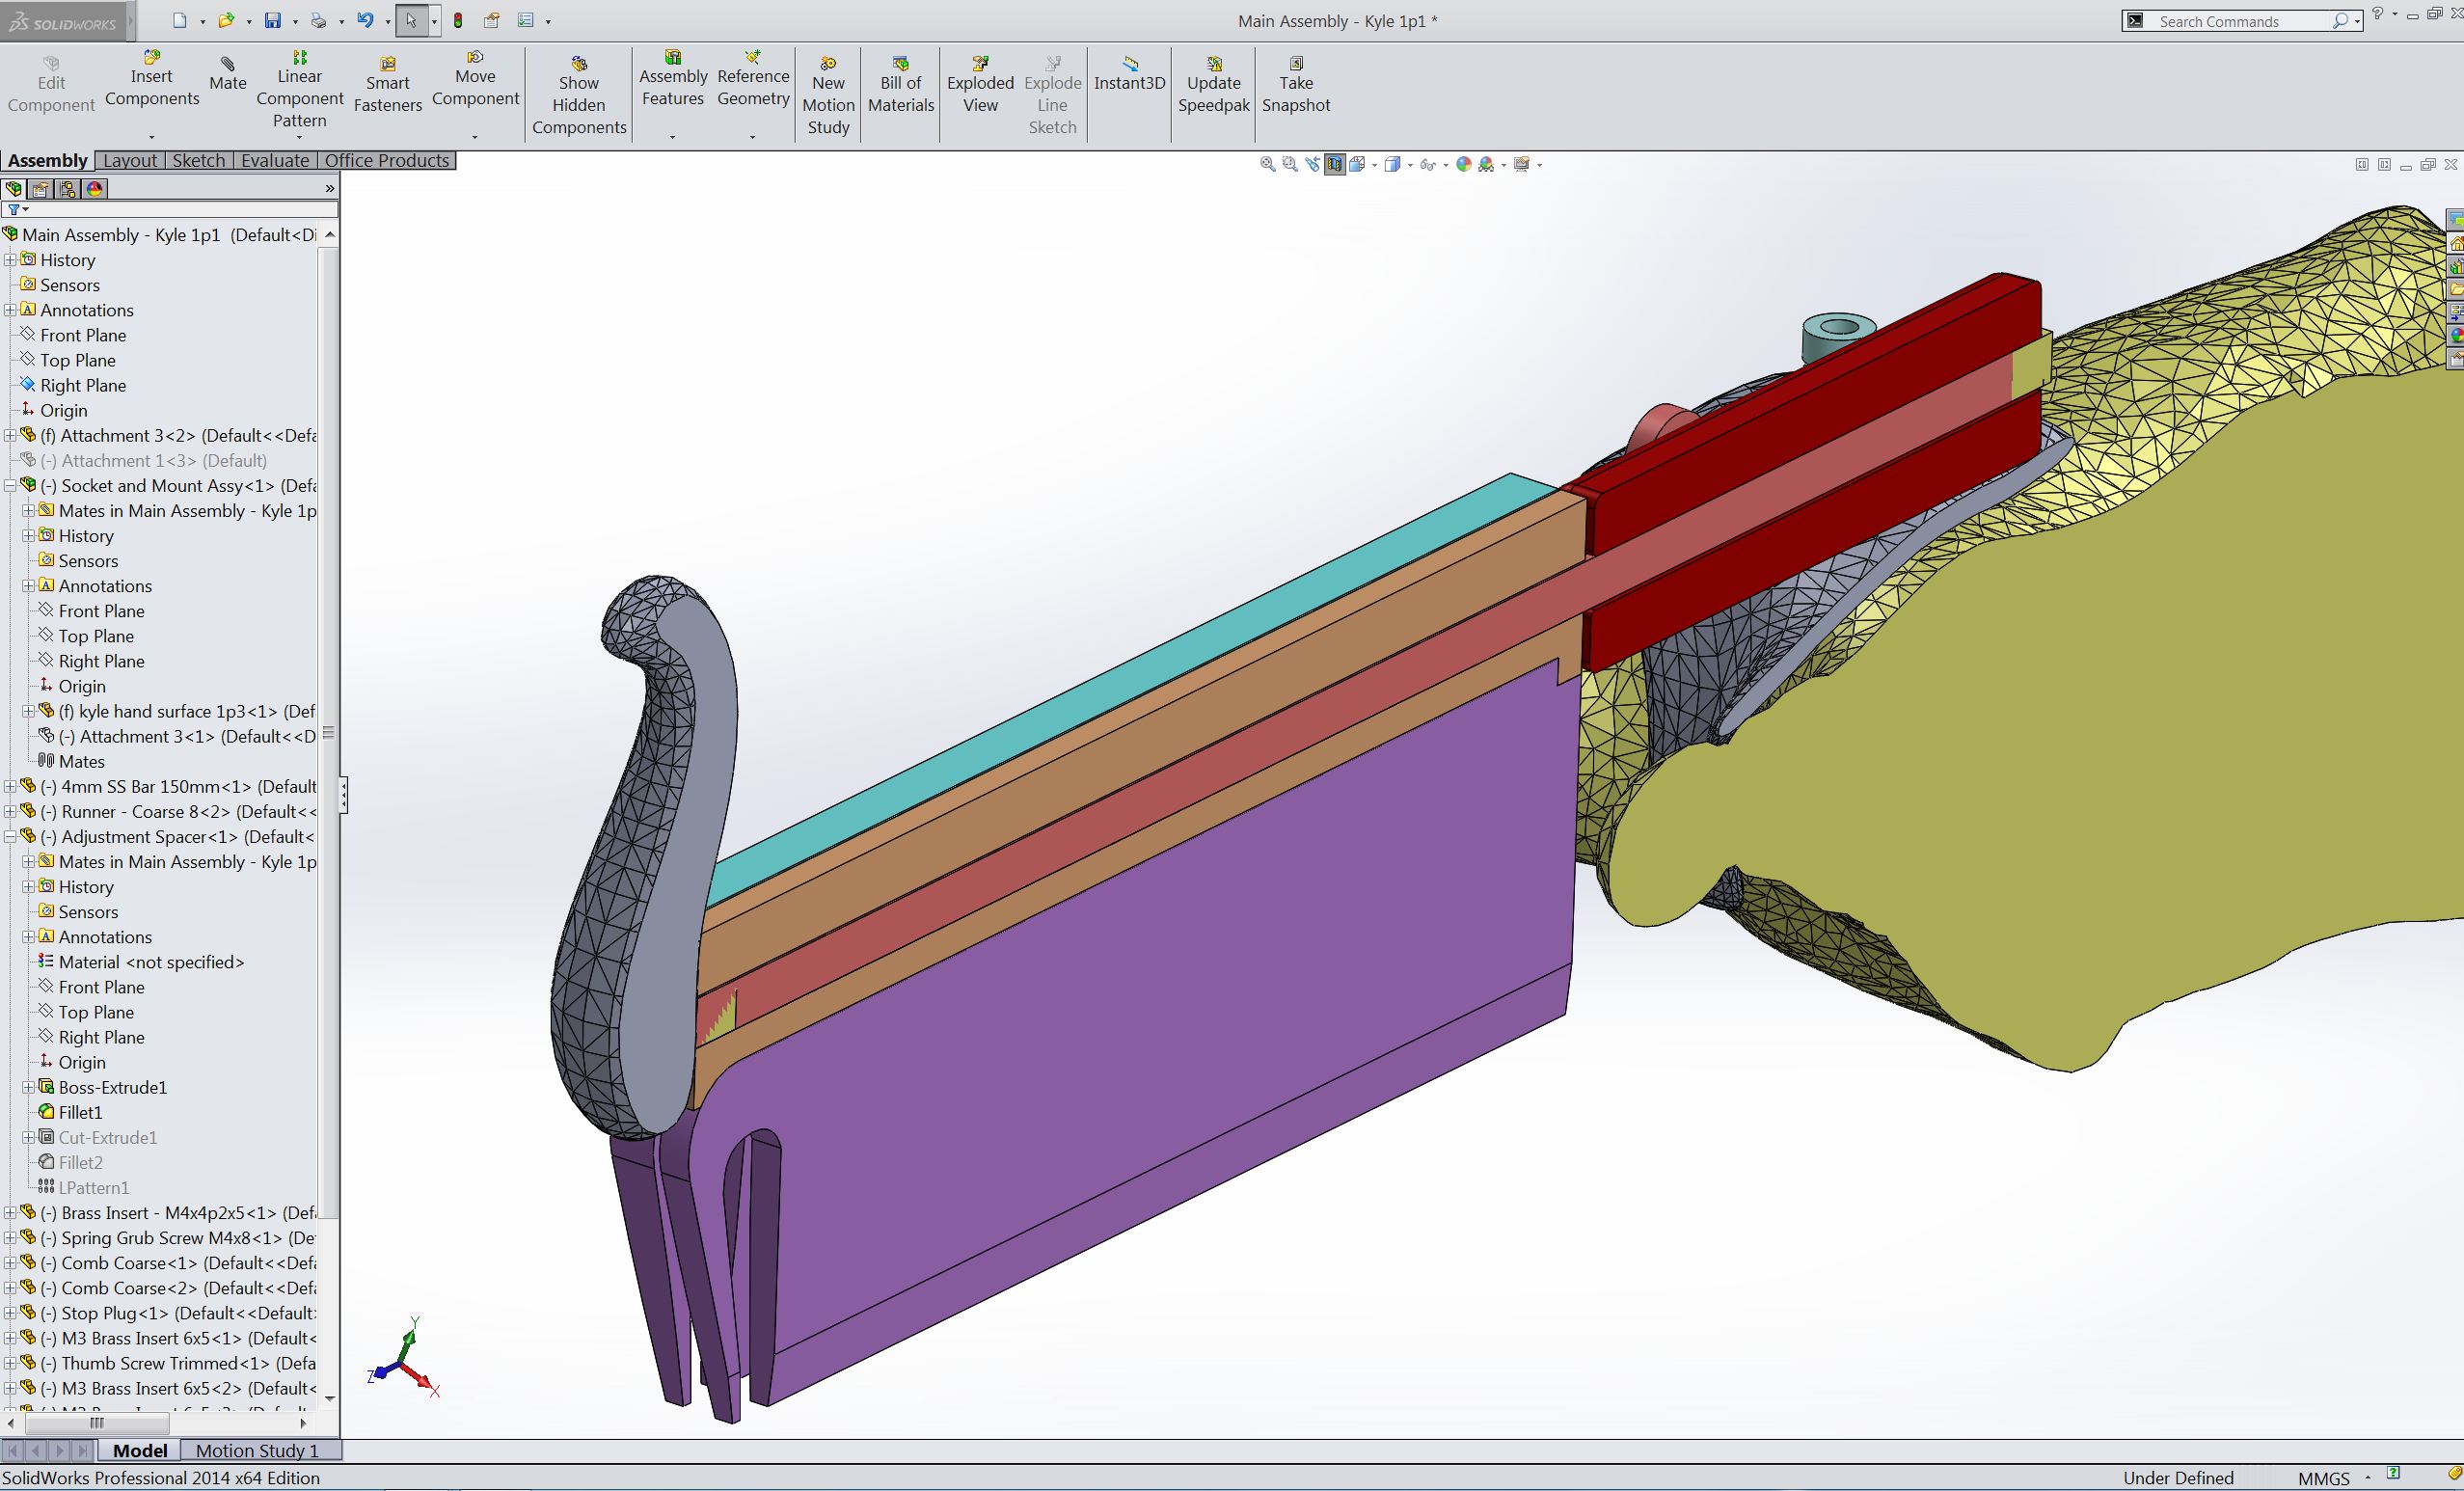Expand the Boss-Extrude1 feature node
The image size is (2464, 1491).
[29, 1087]
